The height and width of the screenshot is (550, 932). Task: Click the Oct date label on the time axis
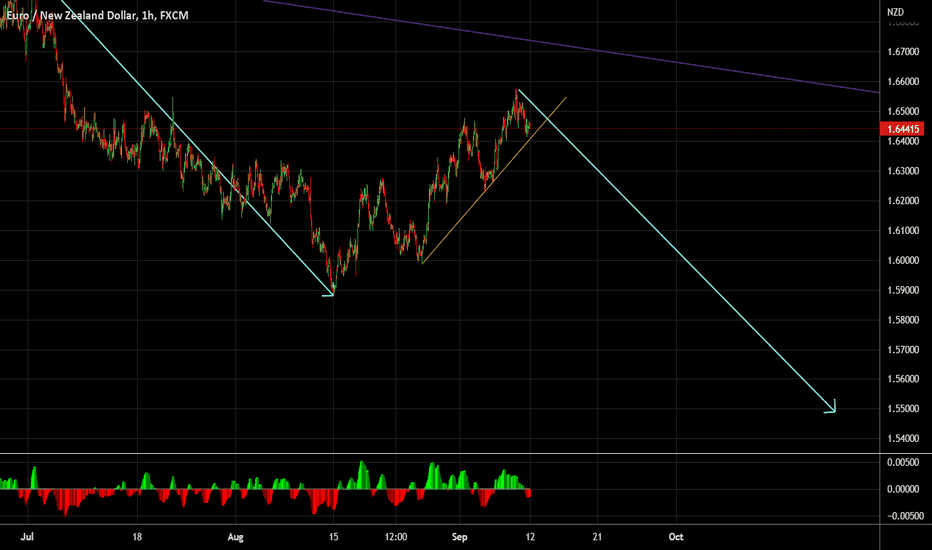click(676, 536)
